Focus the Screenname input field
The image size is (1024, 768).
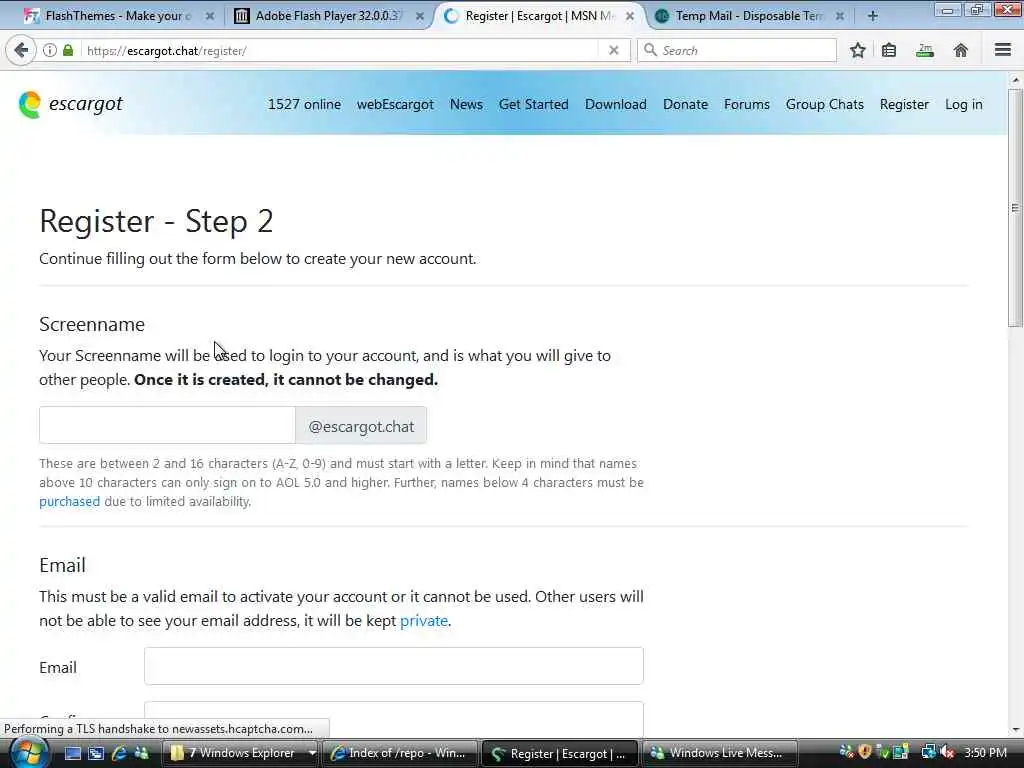point(167,425)
